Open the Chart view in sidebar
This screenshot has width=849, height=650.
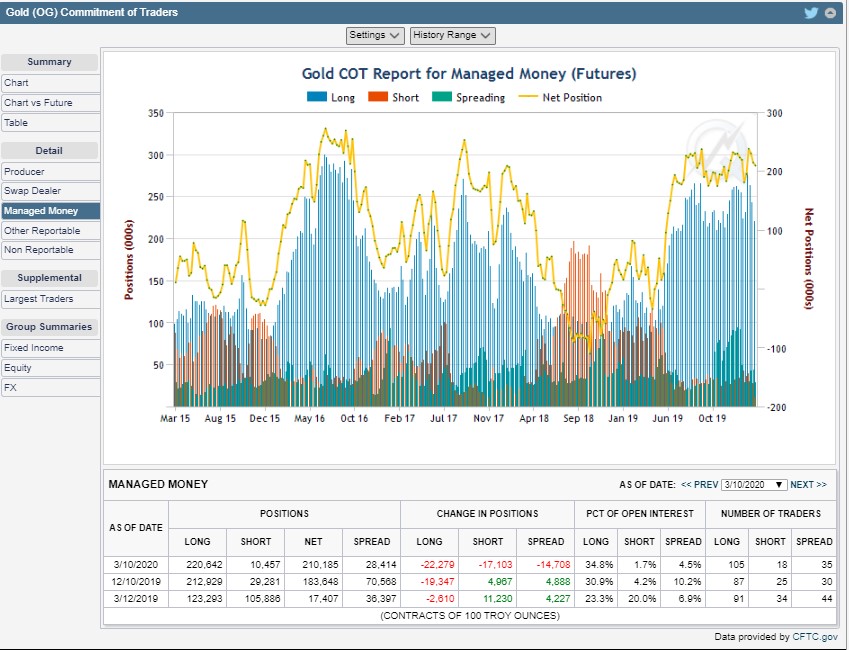click(x=50, y=83)
